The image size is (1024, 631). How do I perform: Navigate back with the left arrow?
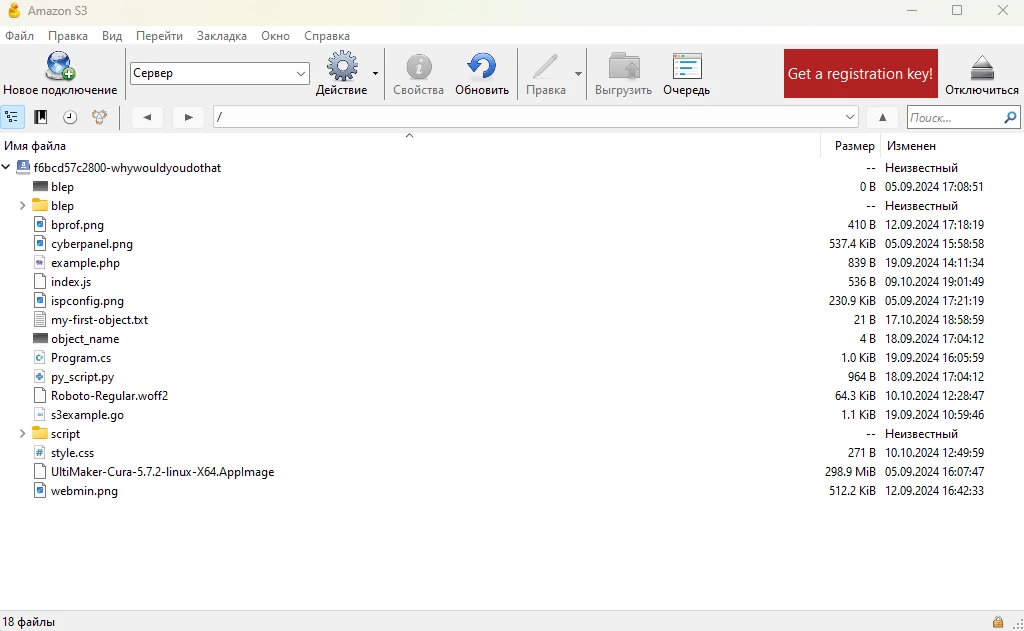click(x=147, y=117)
